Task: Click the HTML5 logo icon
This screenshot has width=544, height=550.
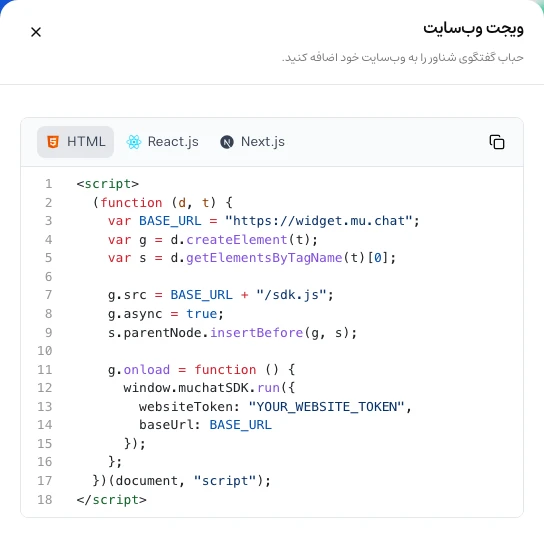Action: coord(53,142)
